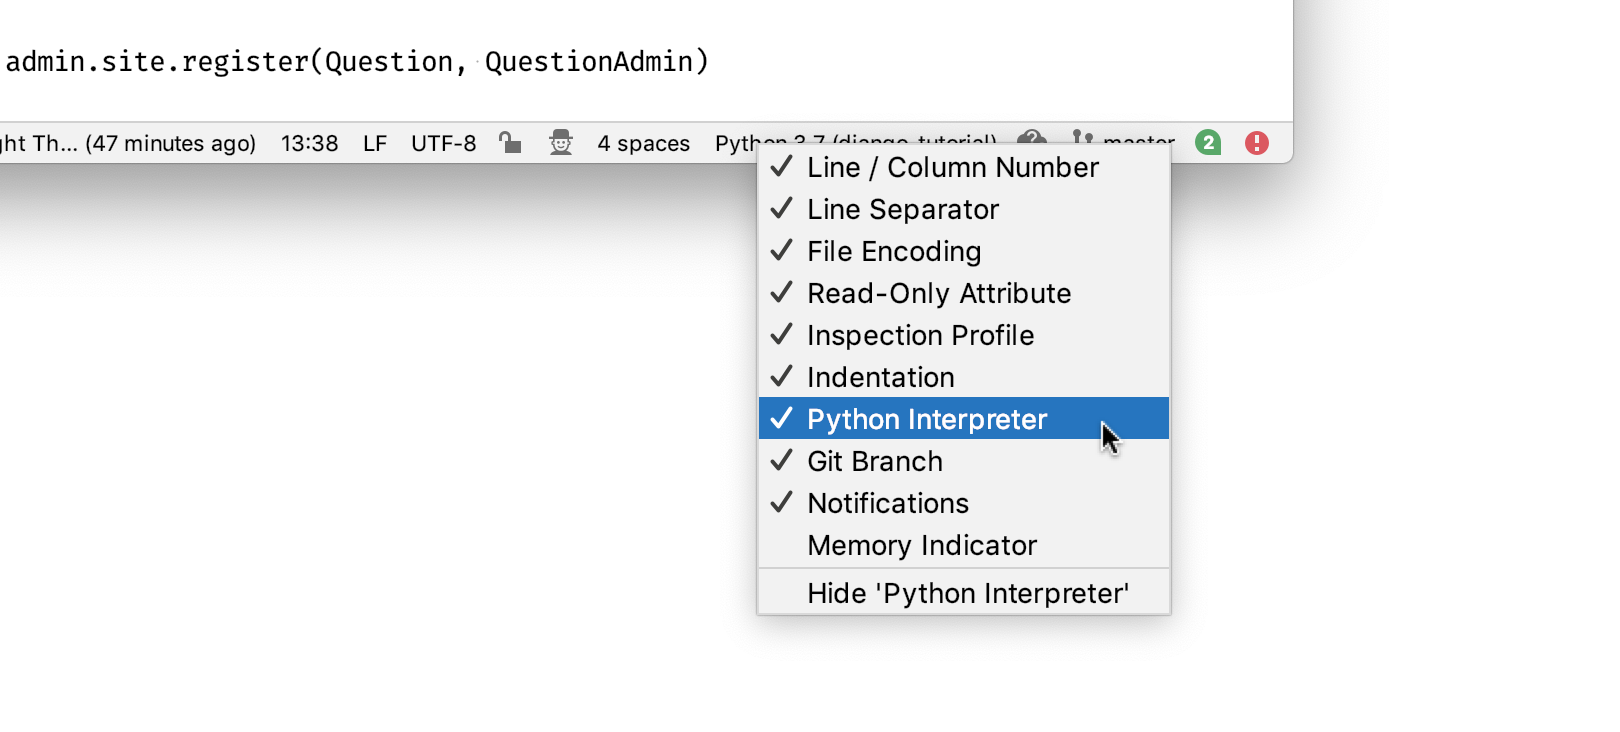Choose Hide 'Python Interpreter' menu entry
The height and width of the screenshot is (732, 1620).
964,593
